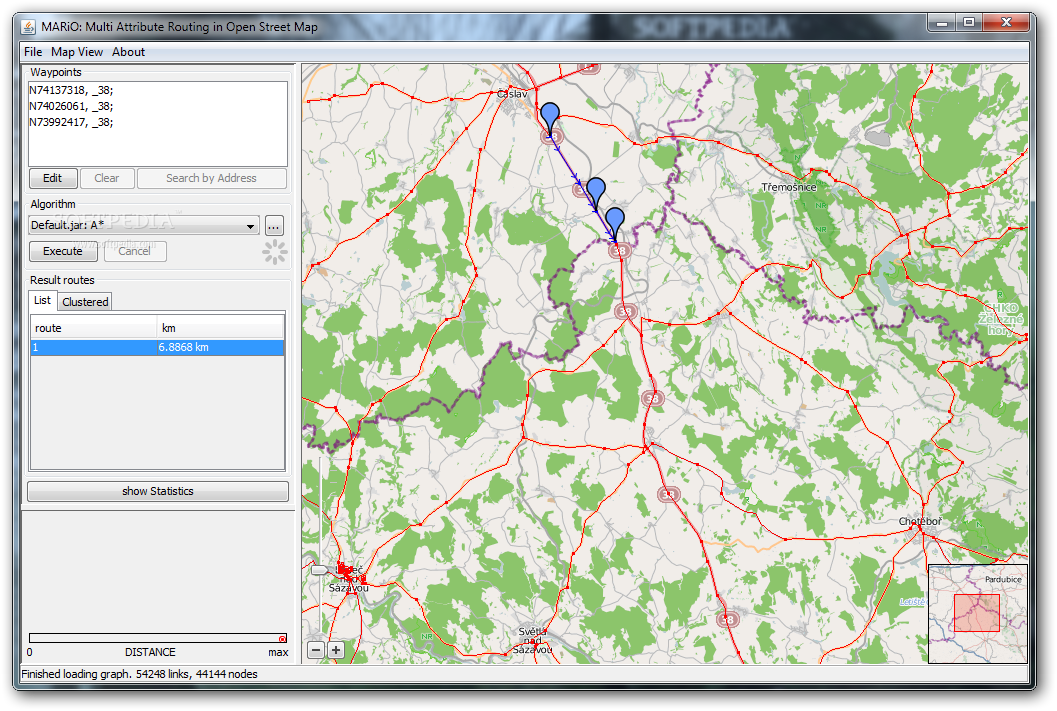Switch to the List results tab
The height and width of the screenshot is (711, 1057).
coord(42,301)
